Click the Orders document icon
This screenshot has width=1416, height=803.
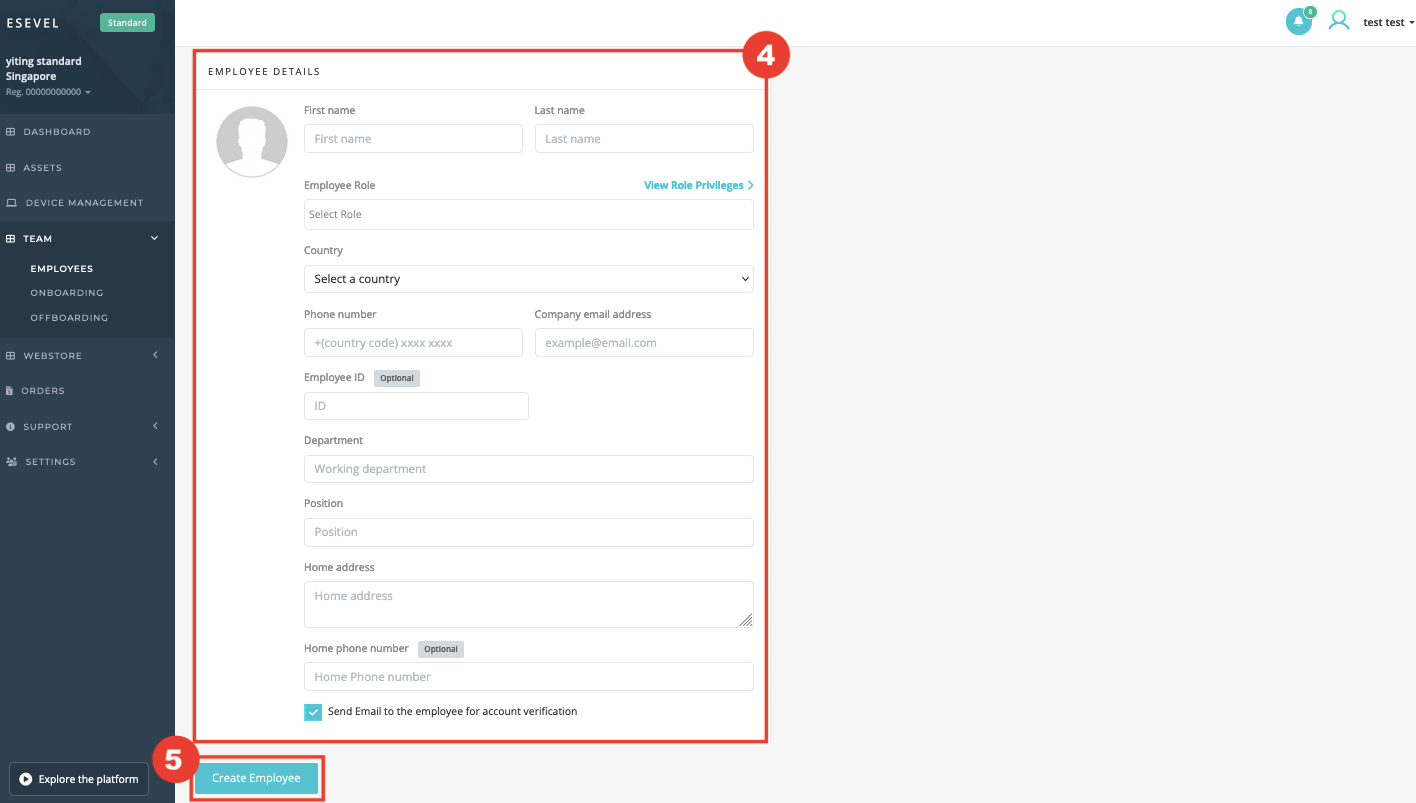click(10, 391)
